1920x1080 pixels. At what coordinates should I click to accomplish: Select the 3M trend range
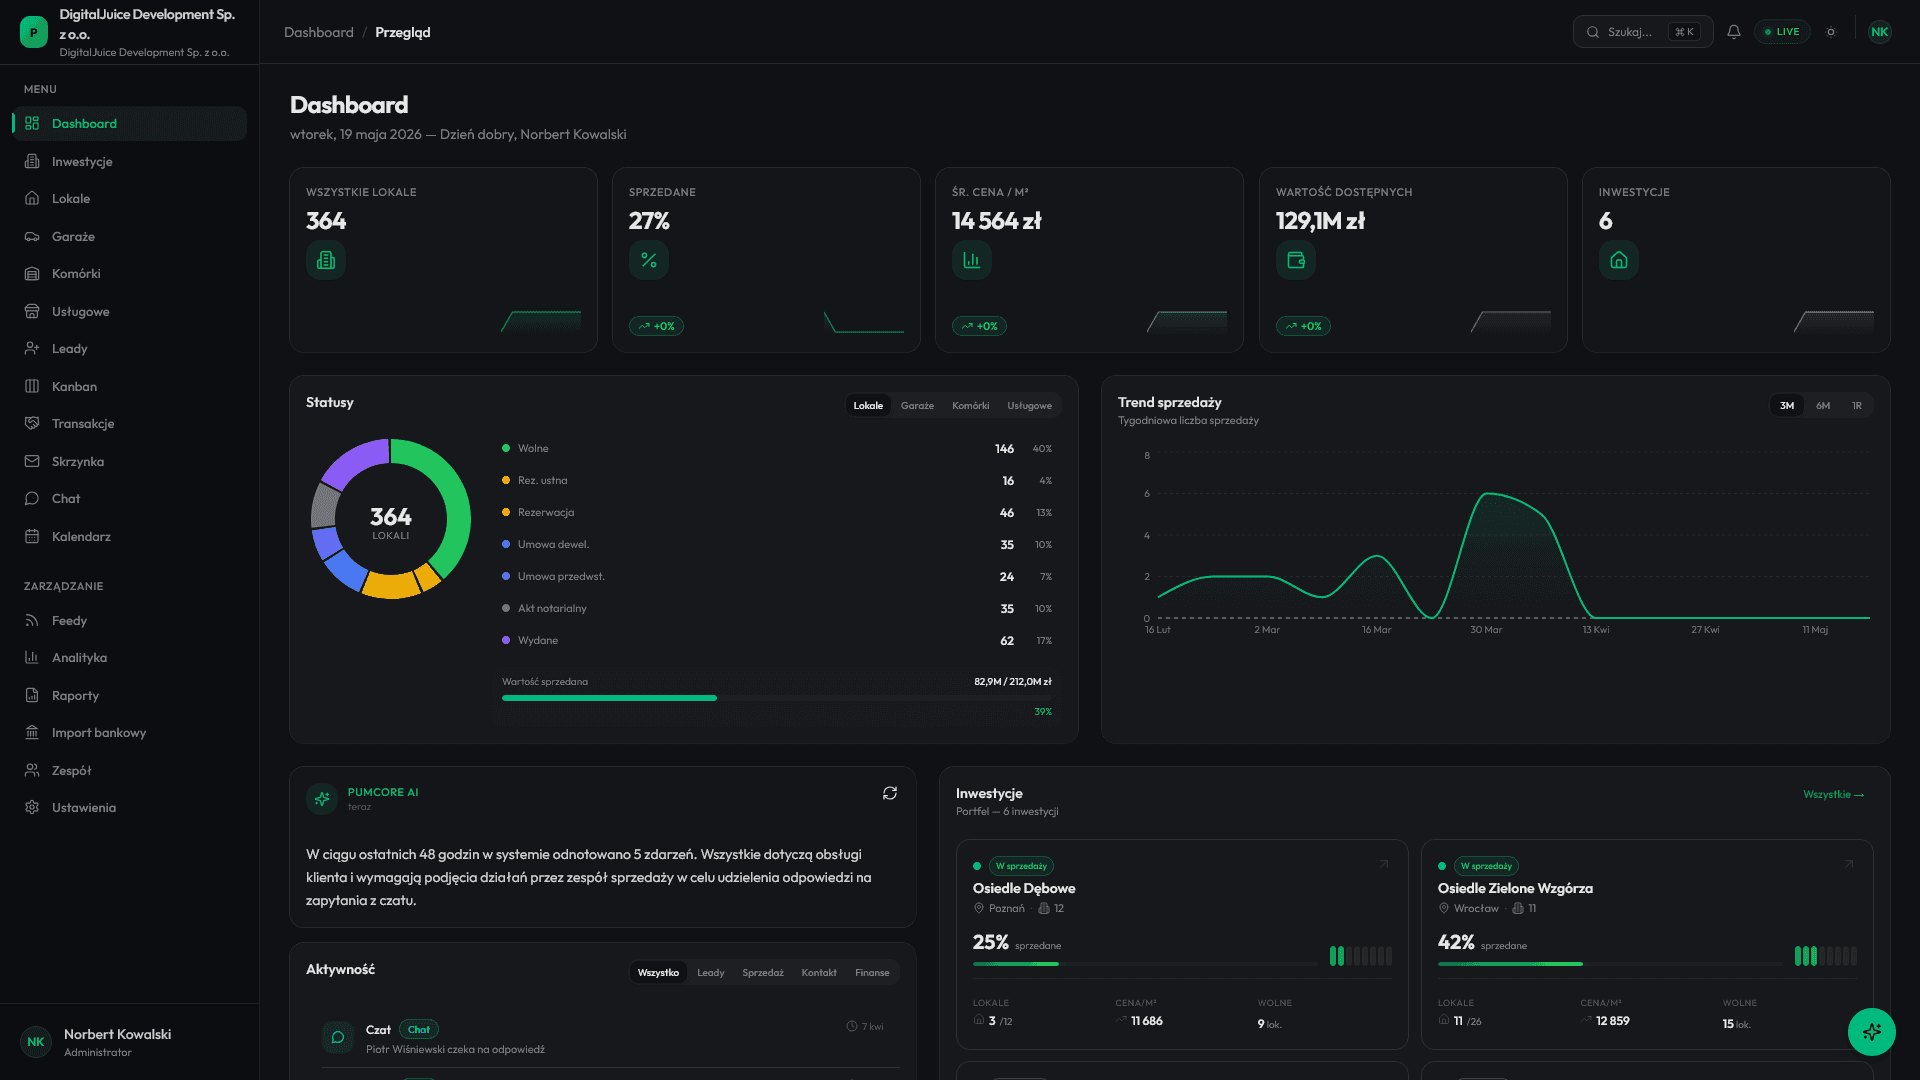tap(1787, 406)
